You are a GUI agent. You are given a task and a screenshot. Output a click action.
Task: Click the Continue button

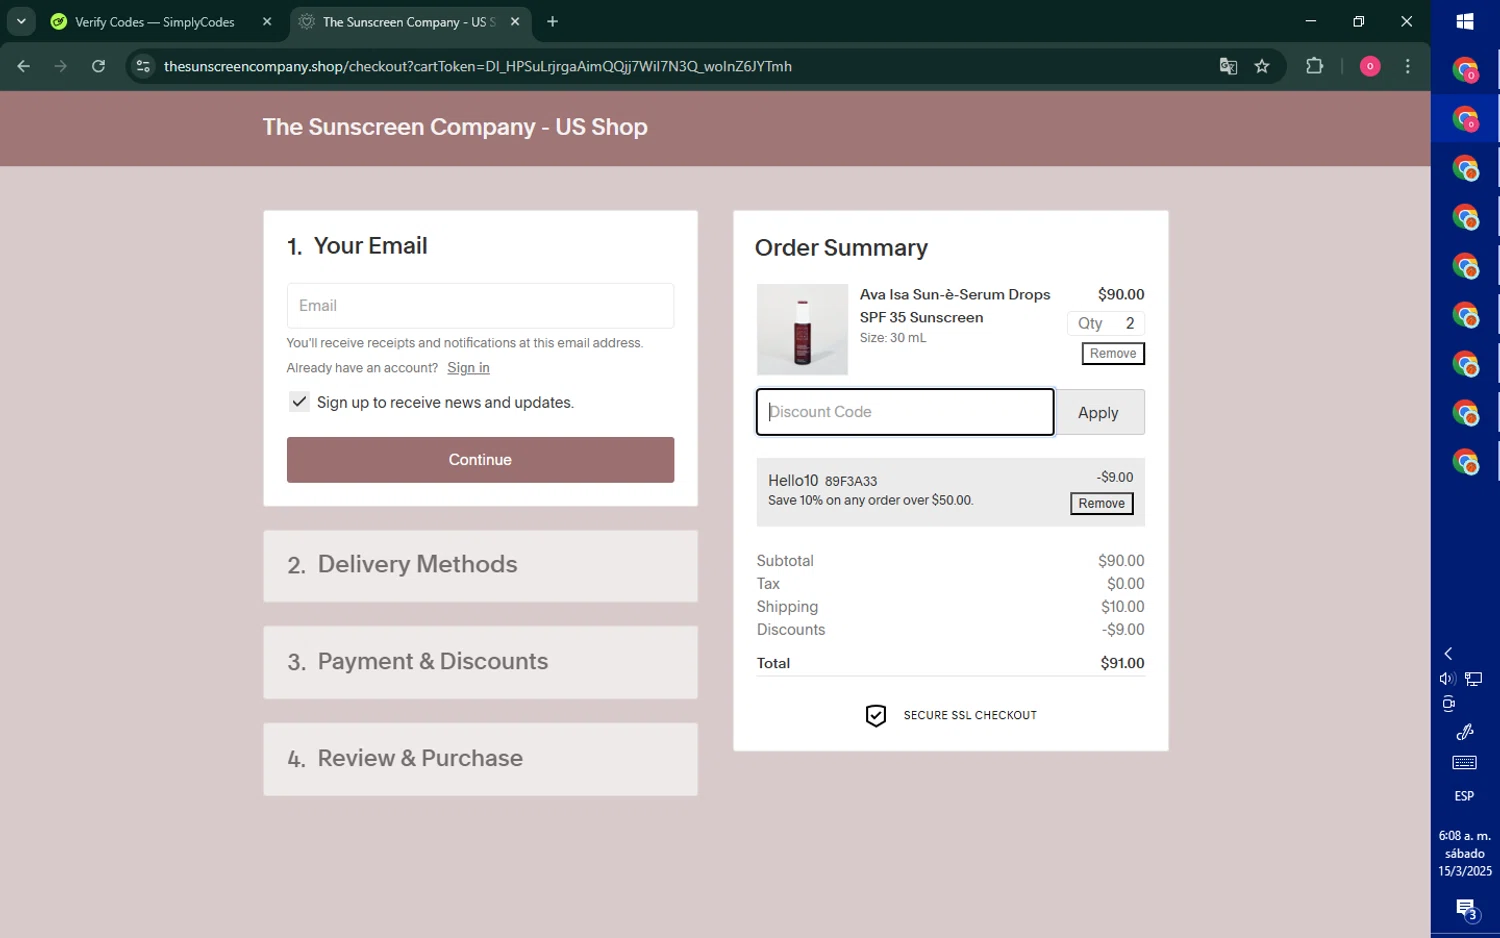point(480,460)
